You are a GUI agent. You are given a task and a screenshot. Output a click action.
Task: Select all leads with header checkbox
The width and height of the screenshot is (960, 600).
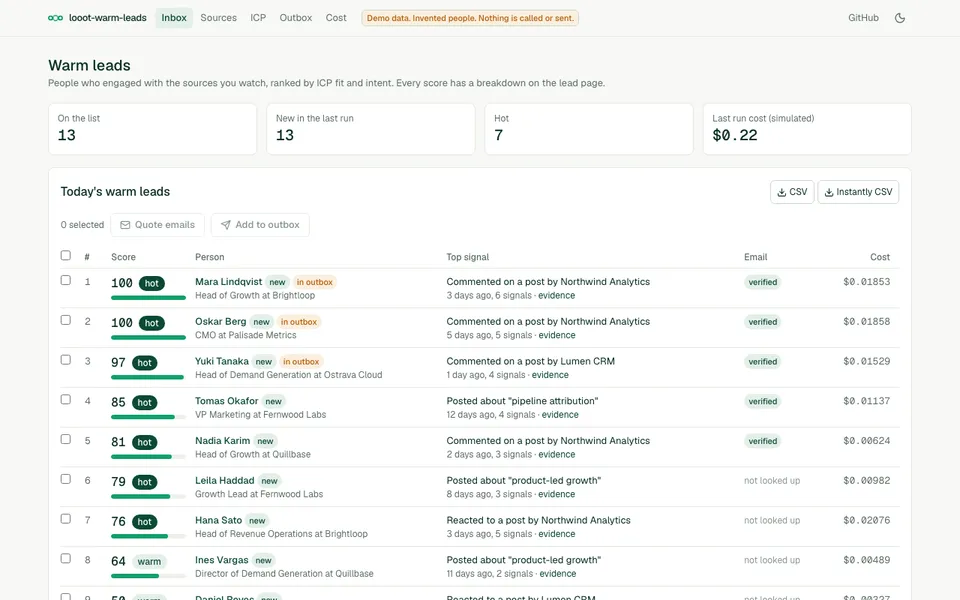tap(66, 255)
